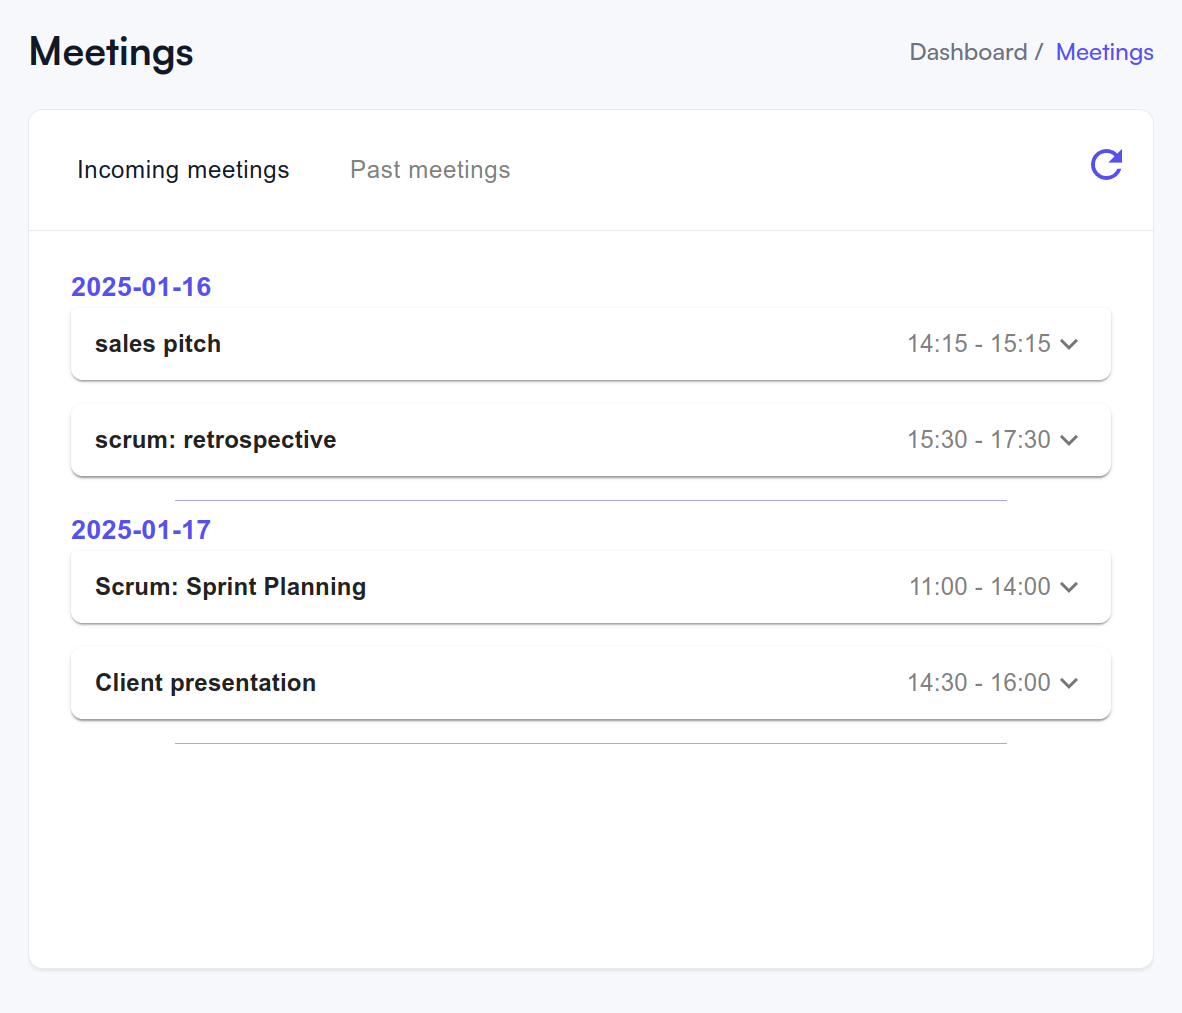Screen dimensions: 1182x1013
Task: Click the refresh meetings icon
Action: pyautogui.click(x=1106, y=165)
